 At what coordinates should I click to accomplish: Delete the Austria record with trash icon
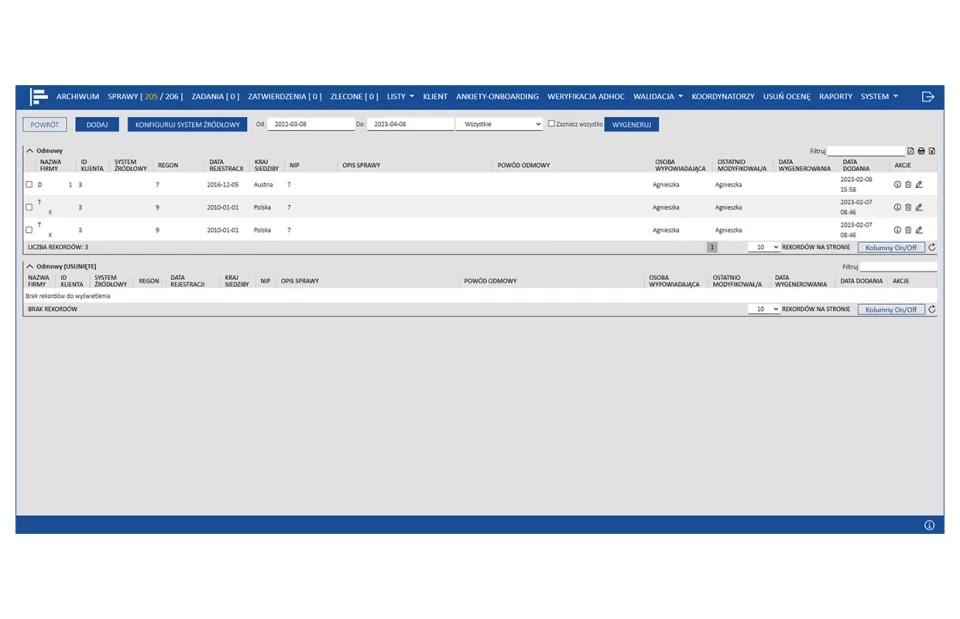(x=908, y=185)
